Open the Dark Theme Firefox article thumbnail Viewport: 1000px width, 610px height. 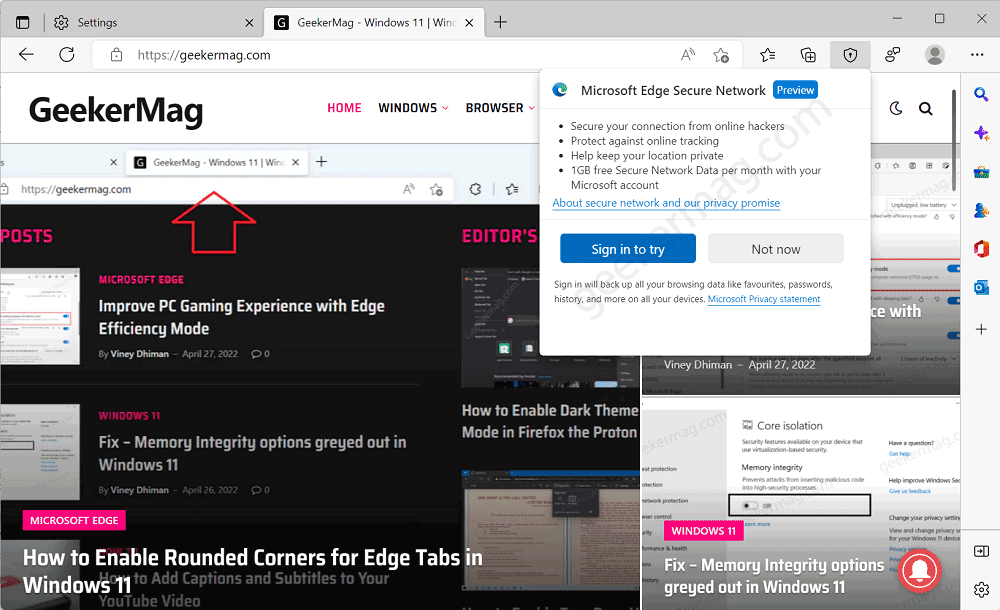(x=550, y=328)
